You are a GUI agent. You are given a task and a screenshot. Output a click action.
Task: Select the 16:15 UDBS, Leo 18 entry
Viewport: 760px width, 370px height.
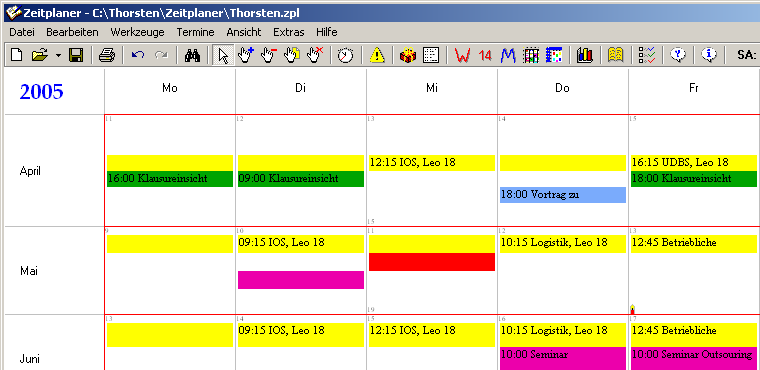point(694,163)
